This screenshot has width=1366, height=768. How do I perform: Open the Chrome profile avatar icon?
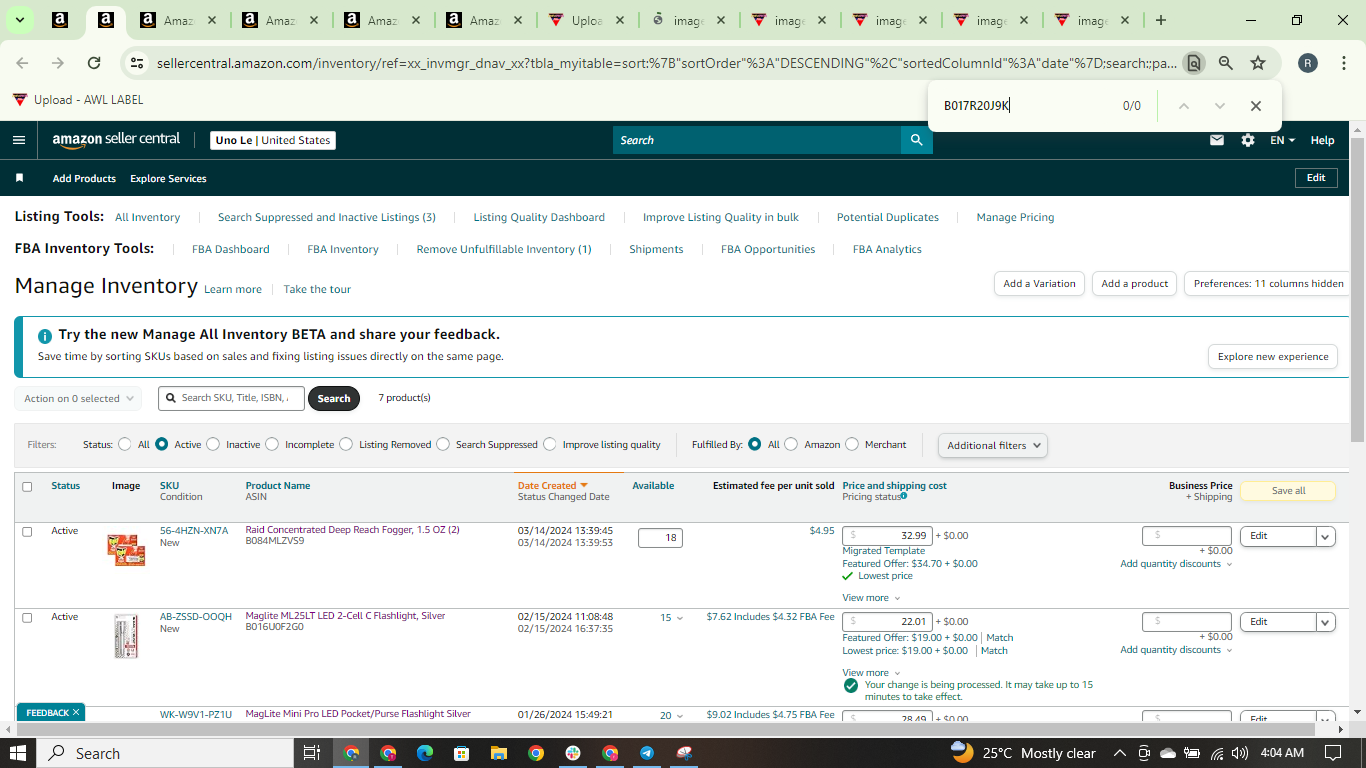pos(1308,63)
